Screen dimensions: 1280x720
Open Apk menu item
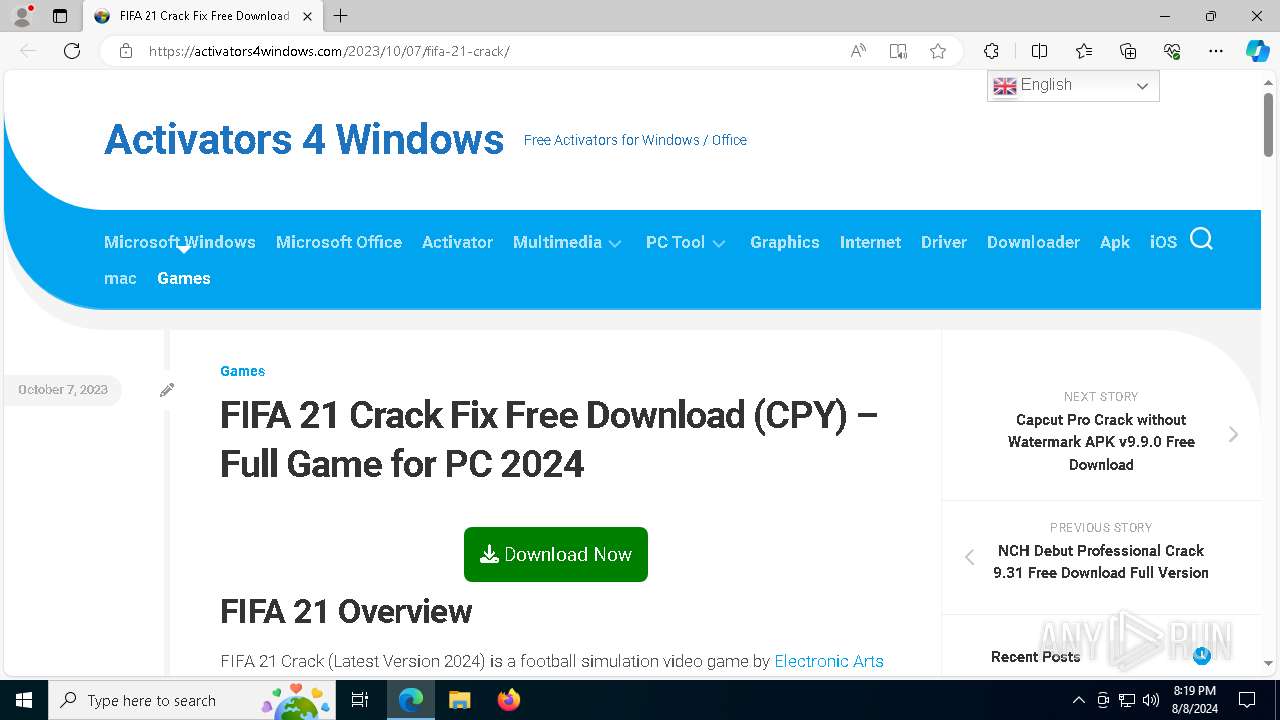(x=1115, y=242)
